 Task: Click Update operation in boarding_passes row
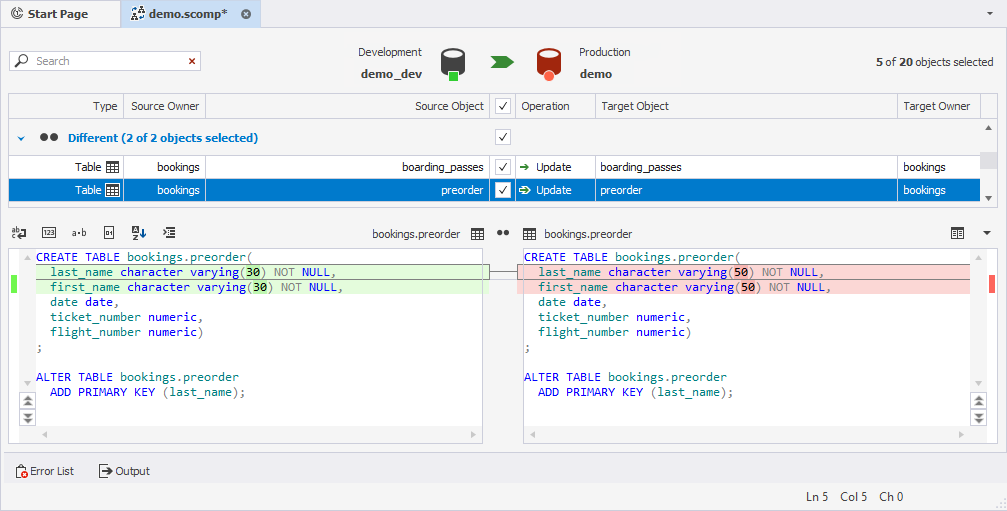pyautogui.click(x=554, y=167)
